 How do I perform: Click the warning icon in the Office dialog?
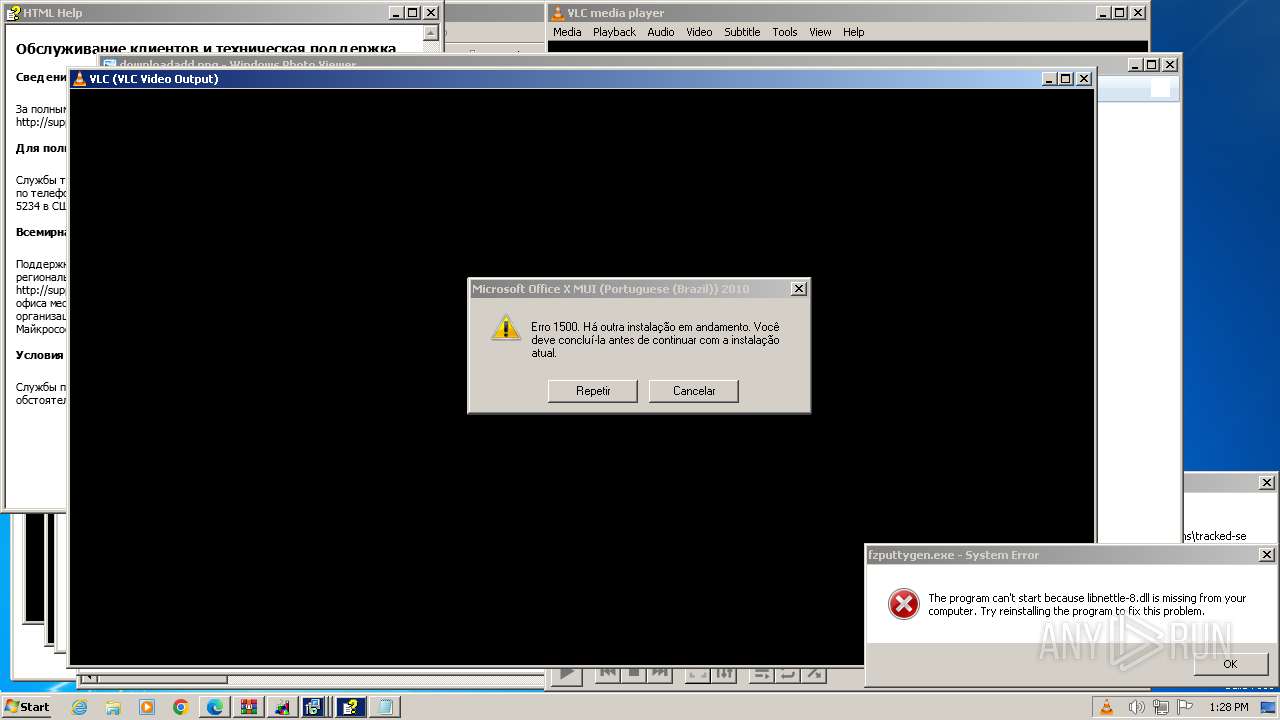tap(506, 327)
